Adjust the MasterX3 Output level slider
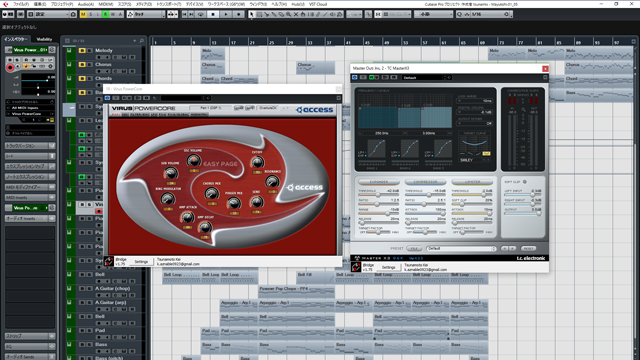 click(x=523, y=213)
